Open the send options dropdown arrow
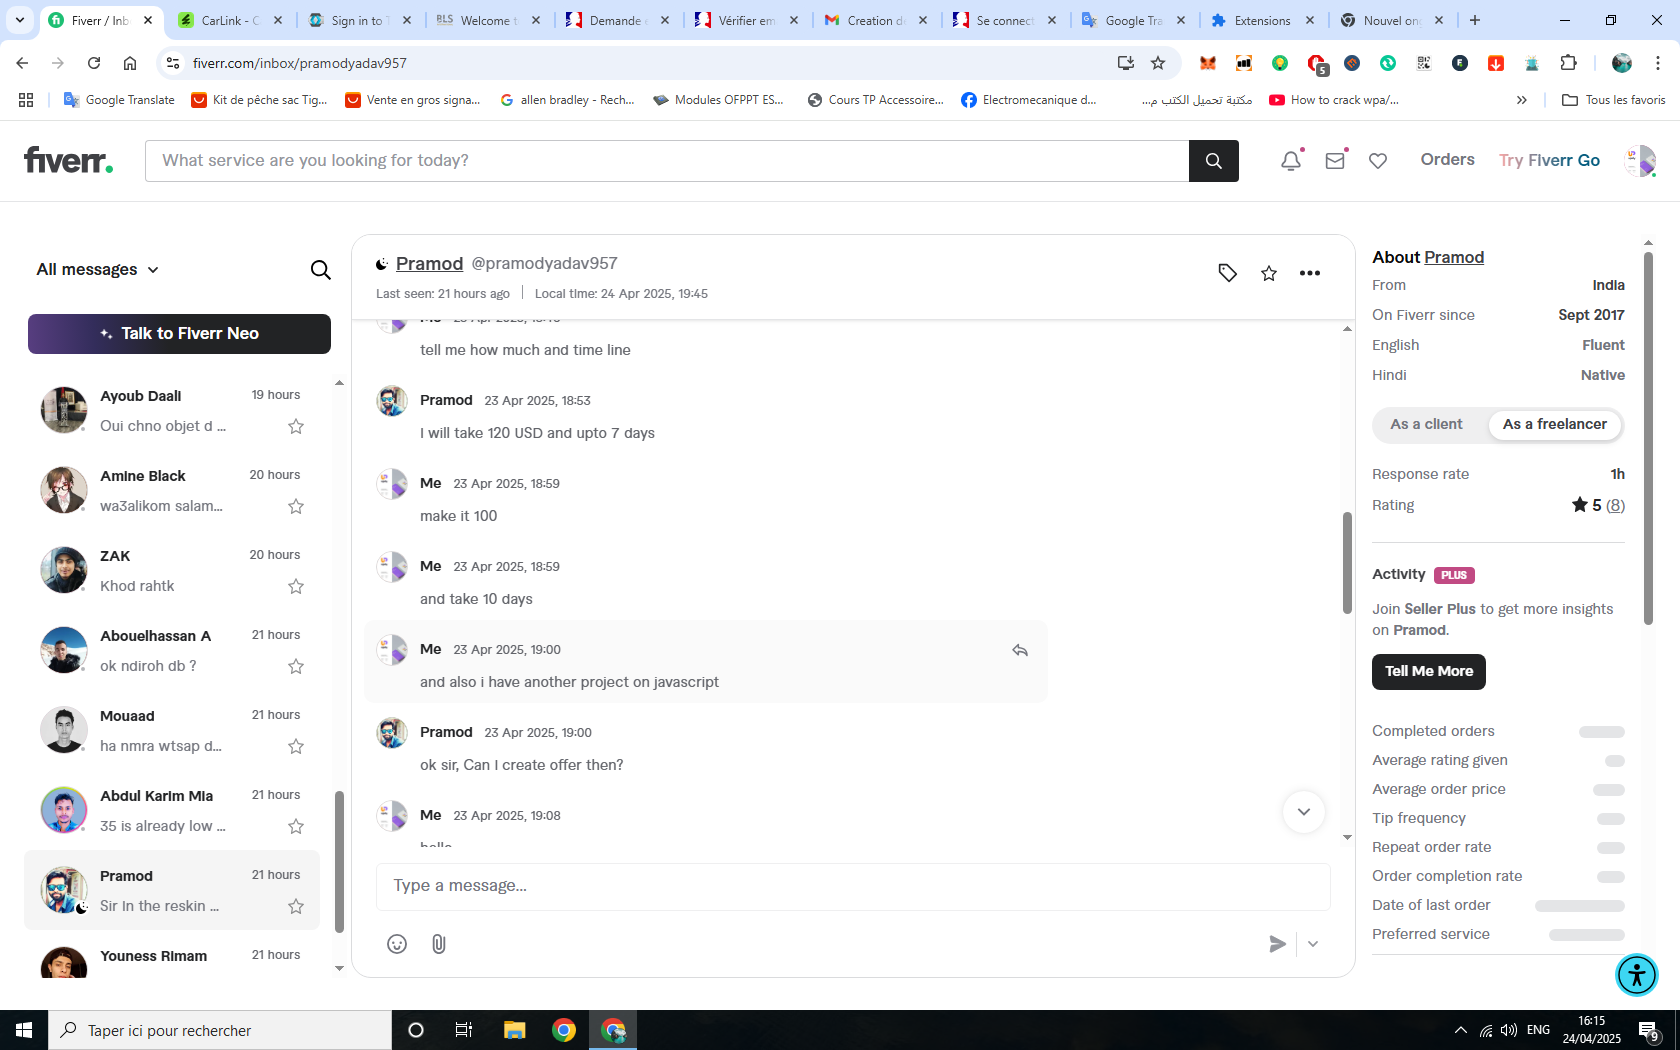Image resolution: width=1680 pixels, height=1050 pixels. (x=1313, y=944)
